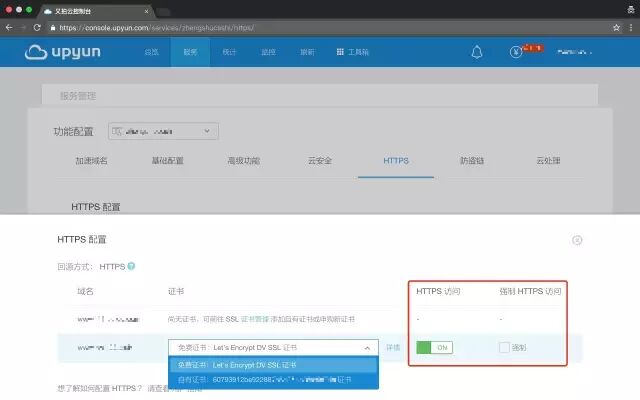The height and width of the screenshot is (400, 640).
Task: Click the padlock icon in address bar
Action: point(53,28)
